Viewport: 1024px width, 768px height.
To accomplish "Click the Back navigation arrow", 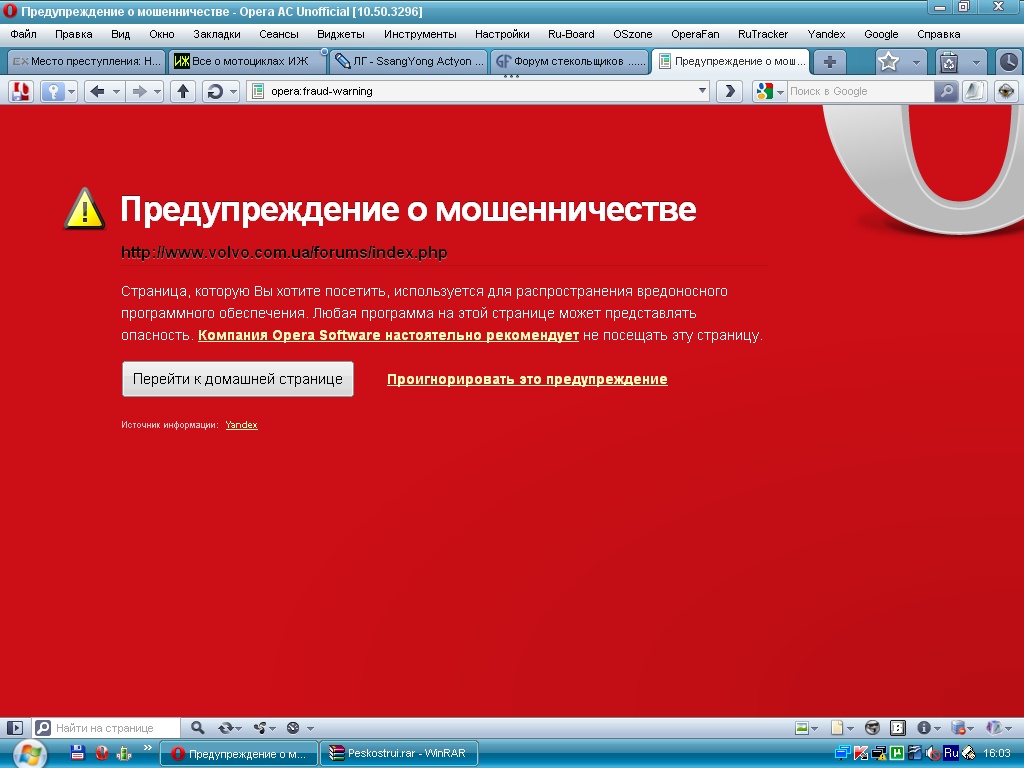I will pyautogui.click(x=97, y=92).
